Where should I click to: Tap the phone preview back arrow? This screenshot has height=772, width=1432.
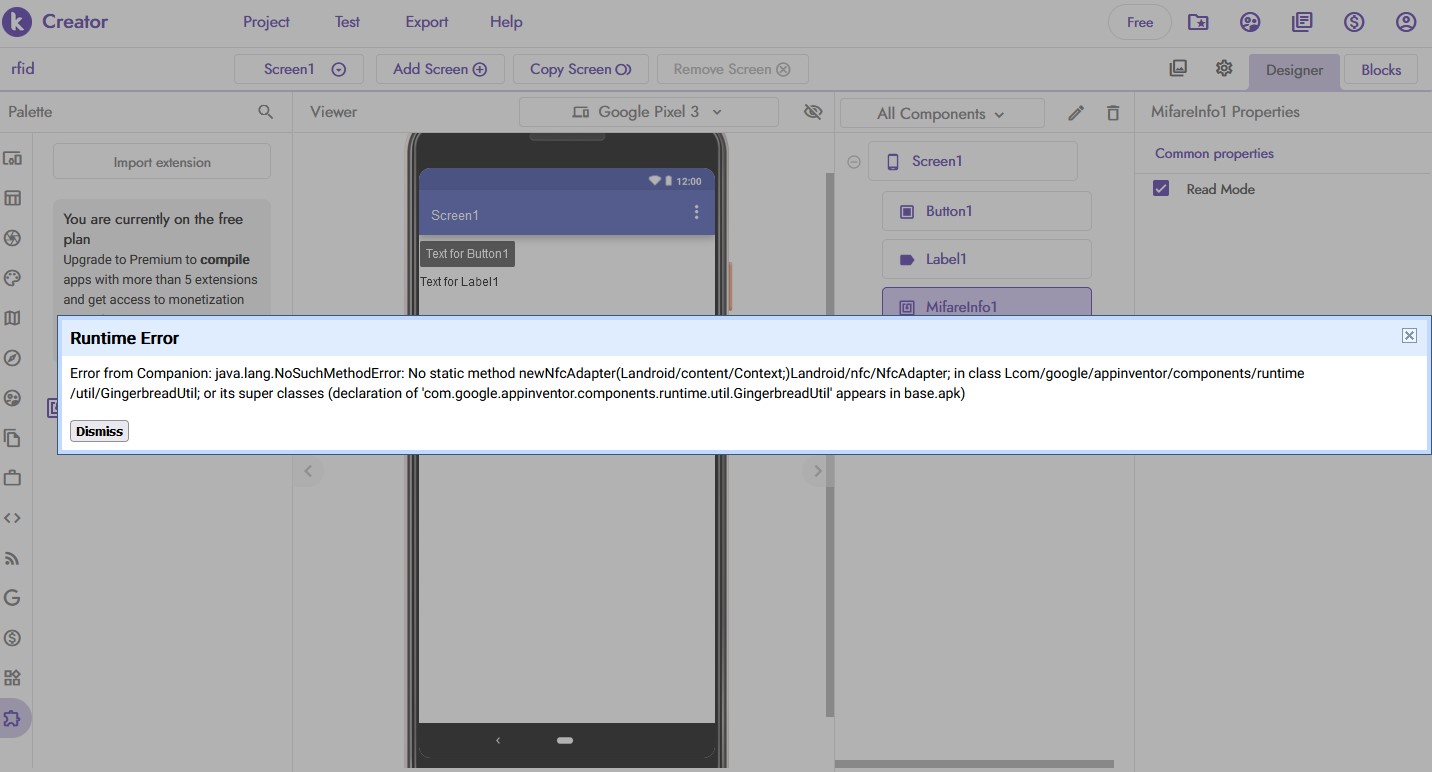pos(498,740)
